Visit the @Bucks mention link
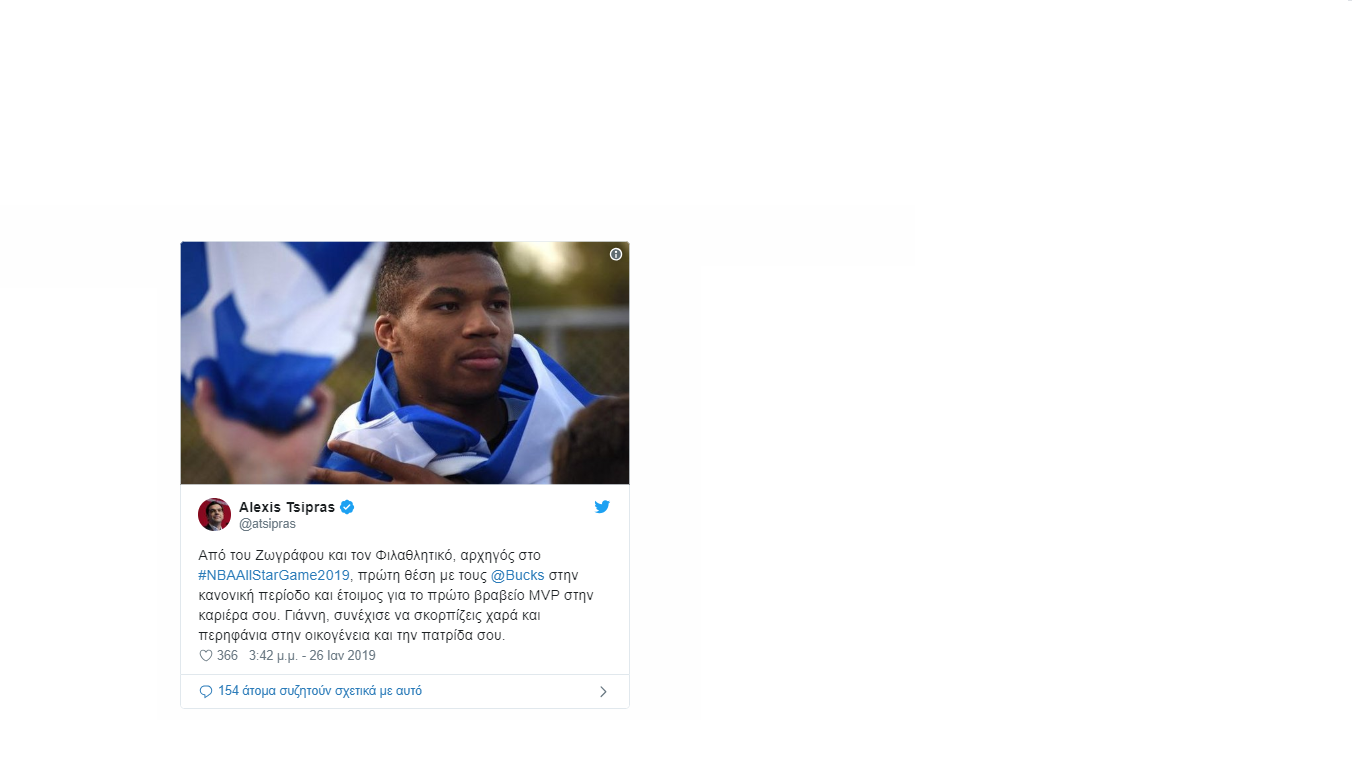 point(518,575)
